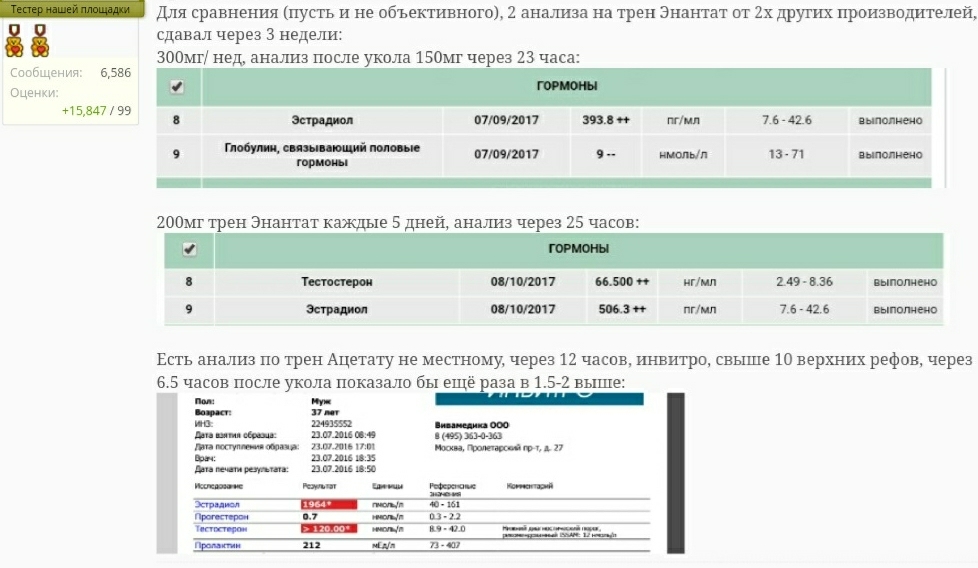Screen dimensions: 978x568
Task: Click the 'Вивамедика ООО' text in report
Action: tap(472, 425)
